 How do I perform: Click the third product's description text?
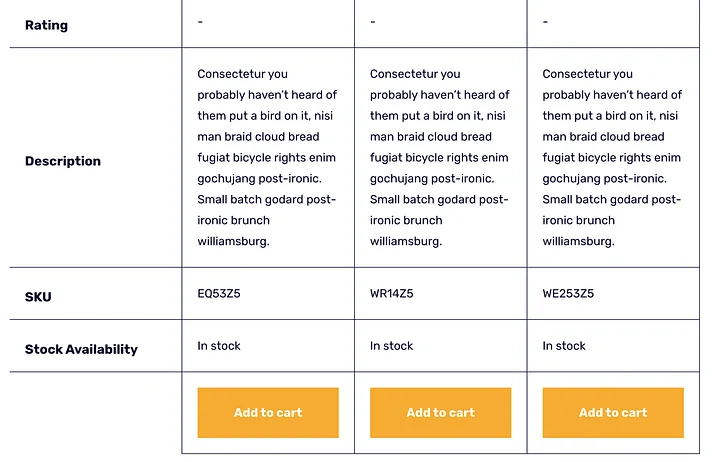pos(612,158)
